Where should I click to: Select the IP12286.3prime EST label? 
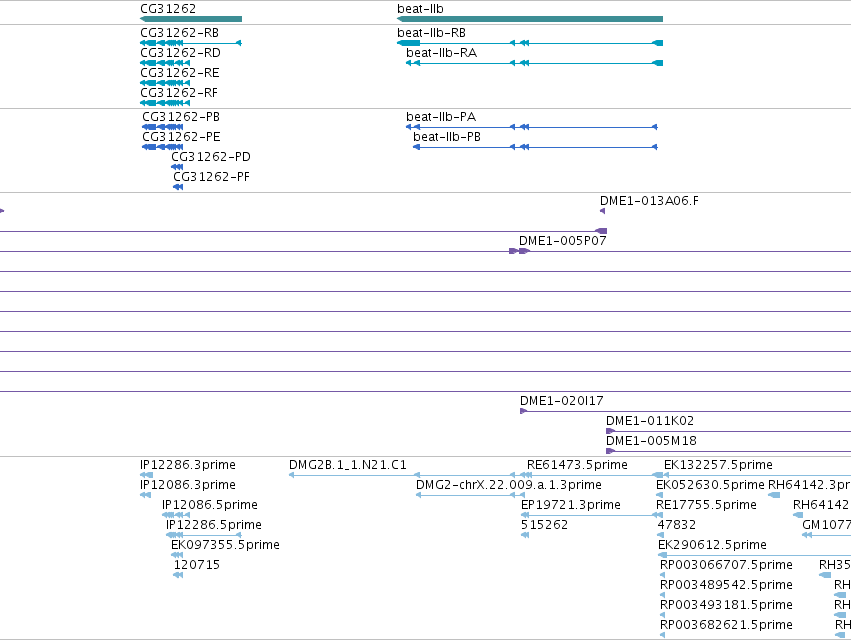(188, 465)
